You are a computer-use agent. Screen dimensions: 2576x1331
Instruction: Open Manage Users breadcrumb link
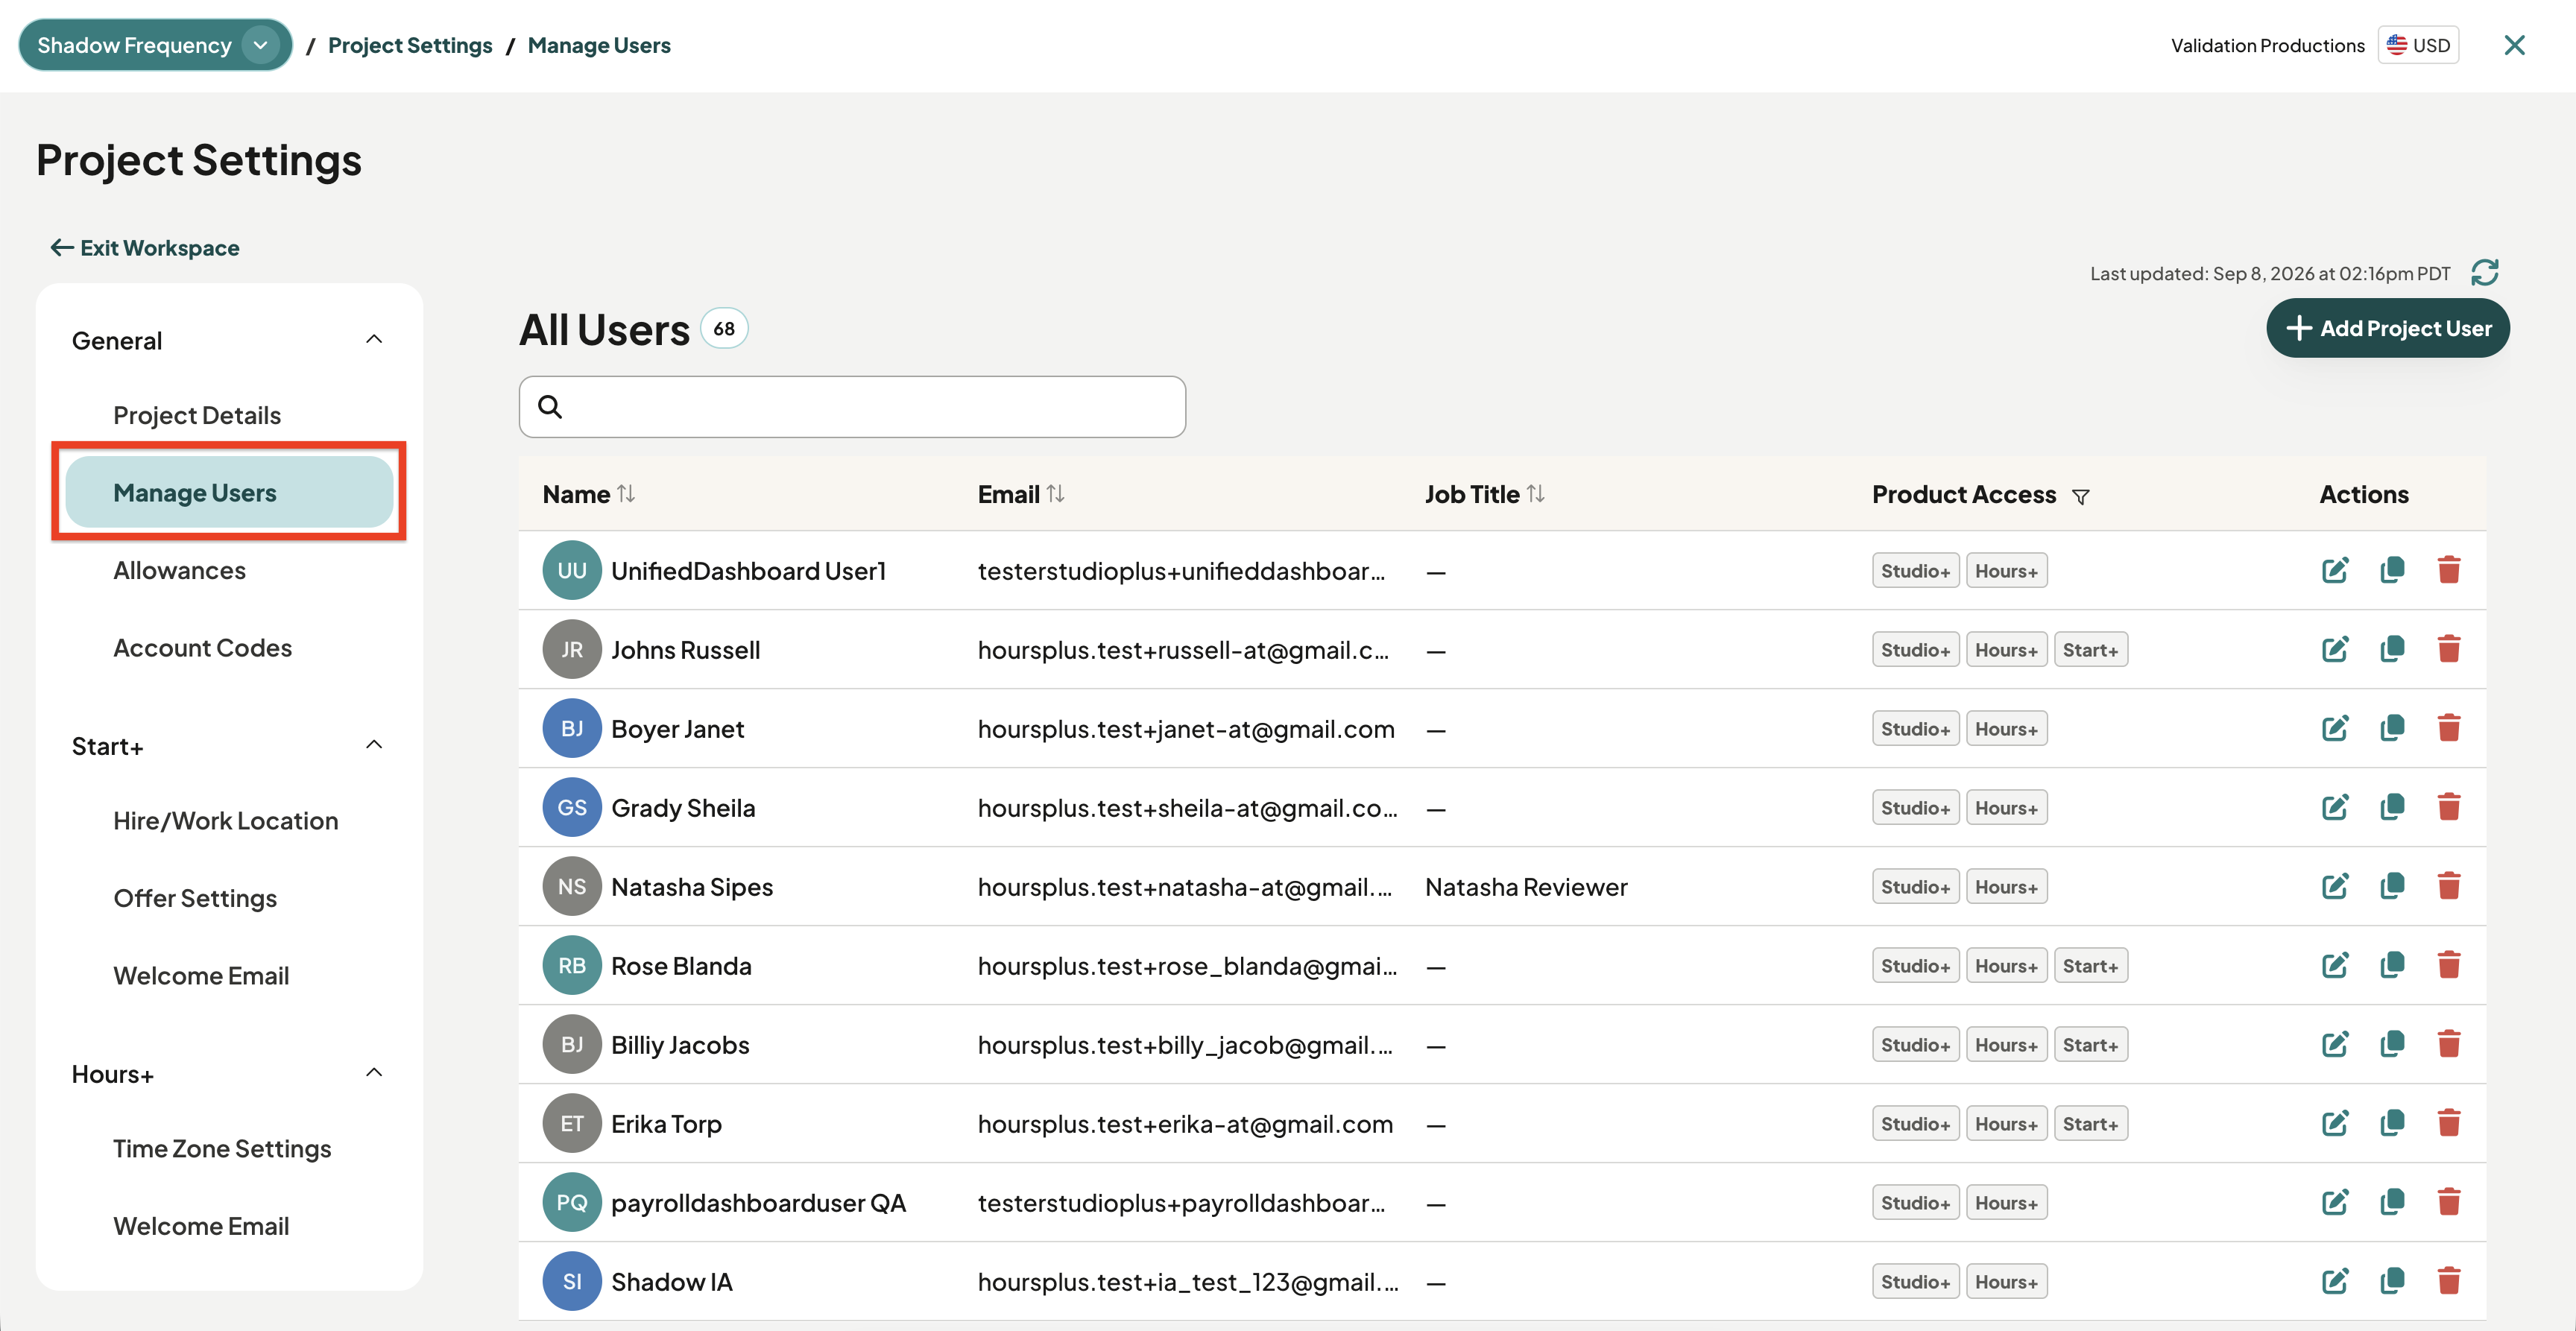[599, 45]
